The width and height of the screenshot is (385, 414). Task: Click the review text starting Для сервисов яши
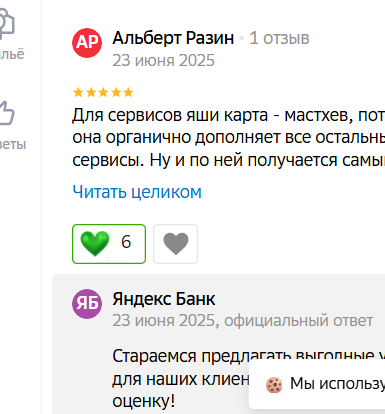click(229, 137)
